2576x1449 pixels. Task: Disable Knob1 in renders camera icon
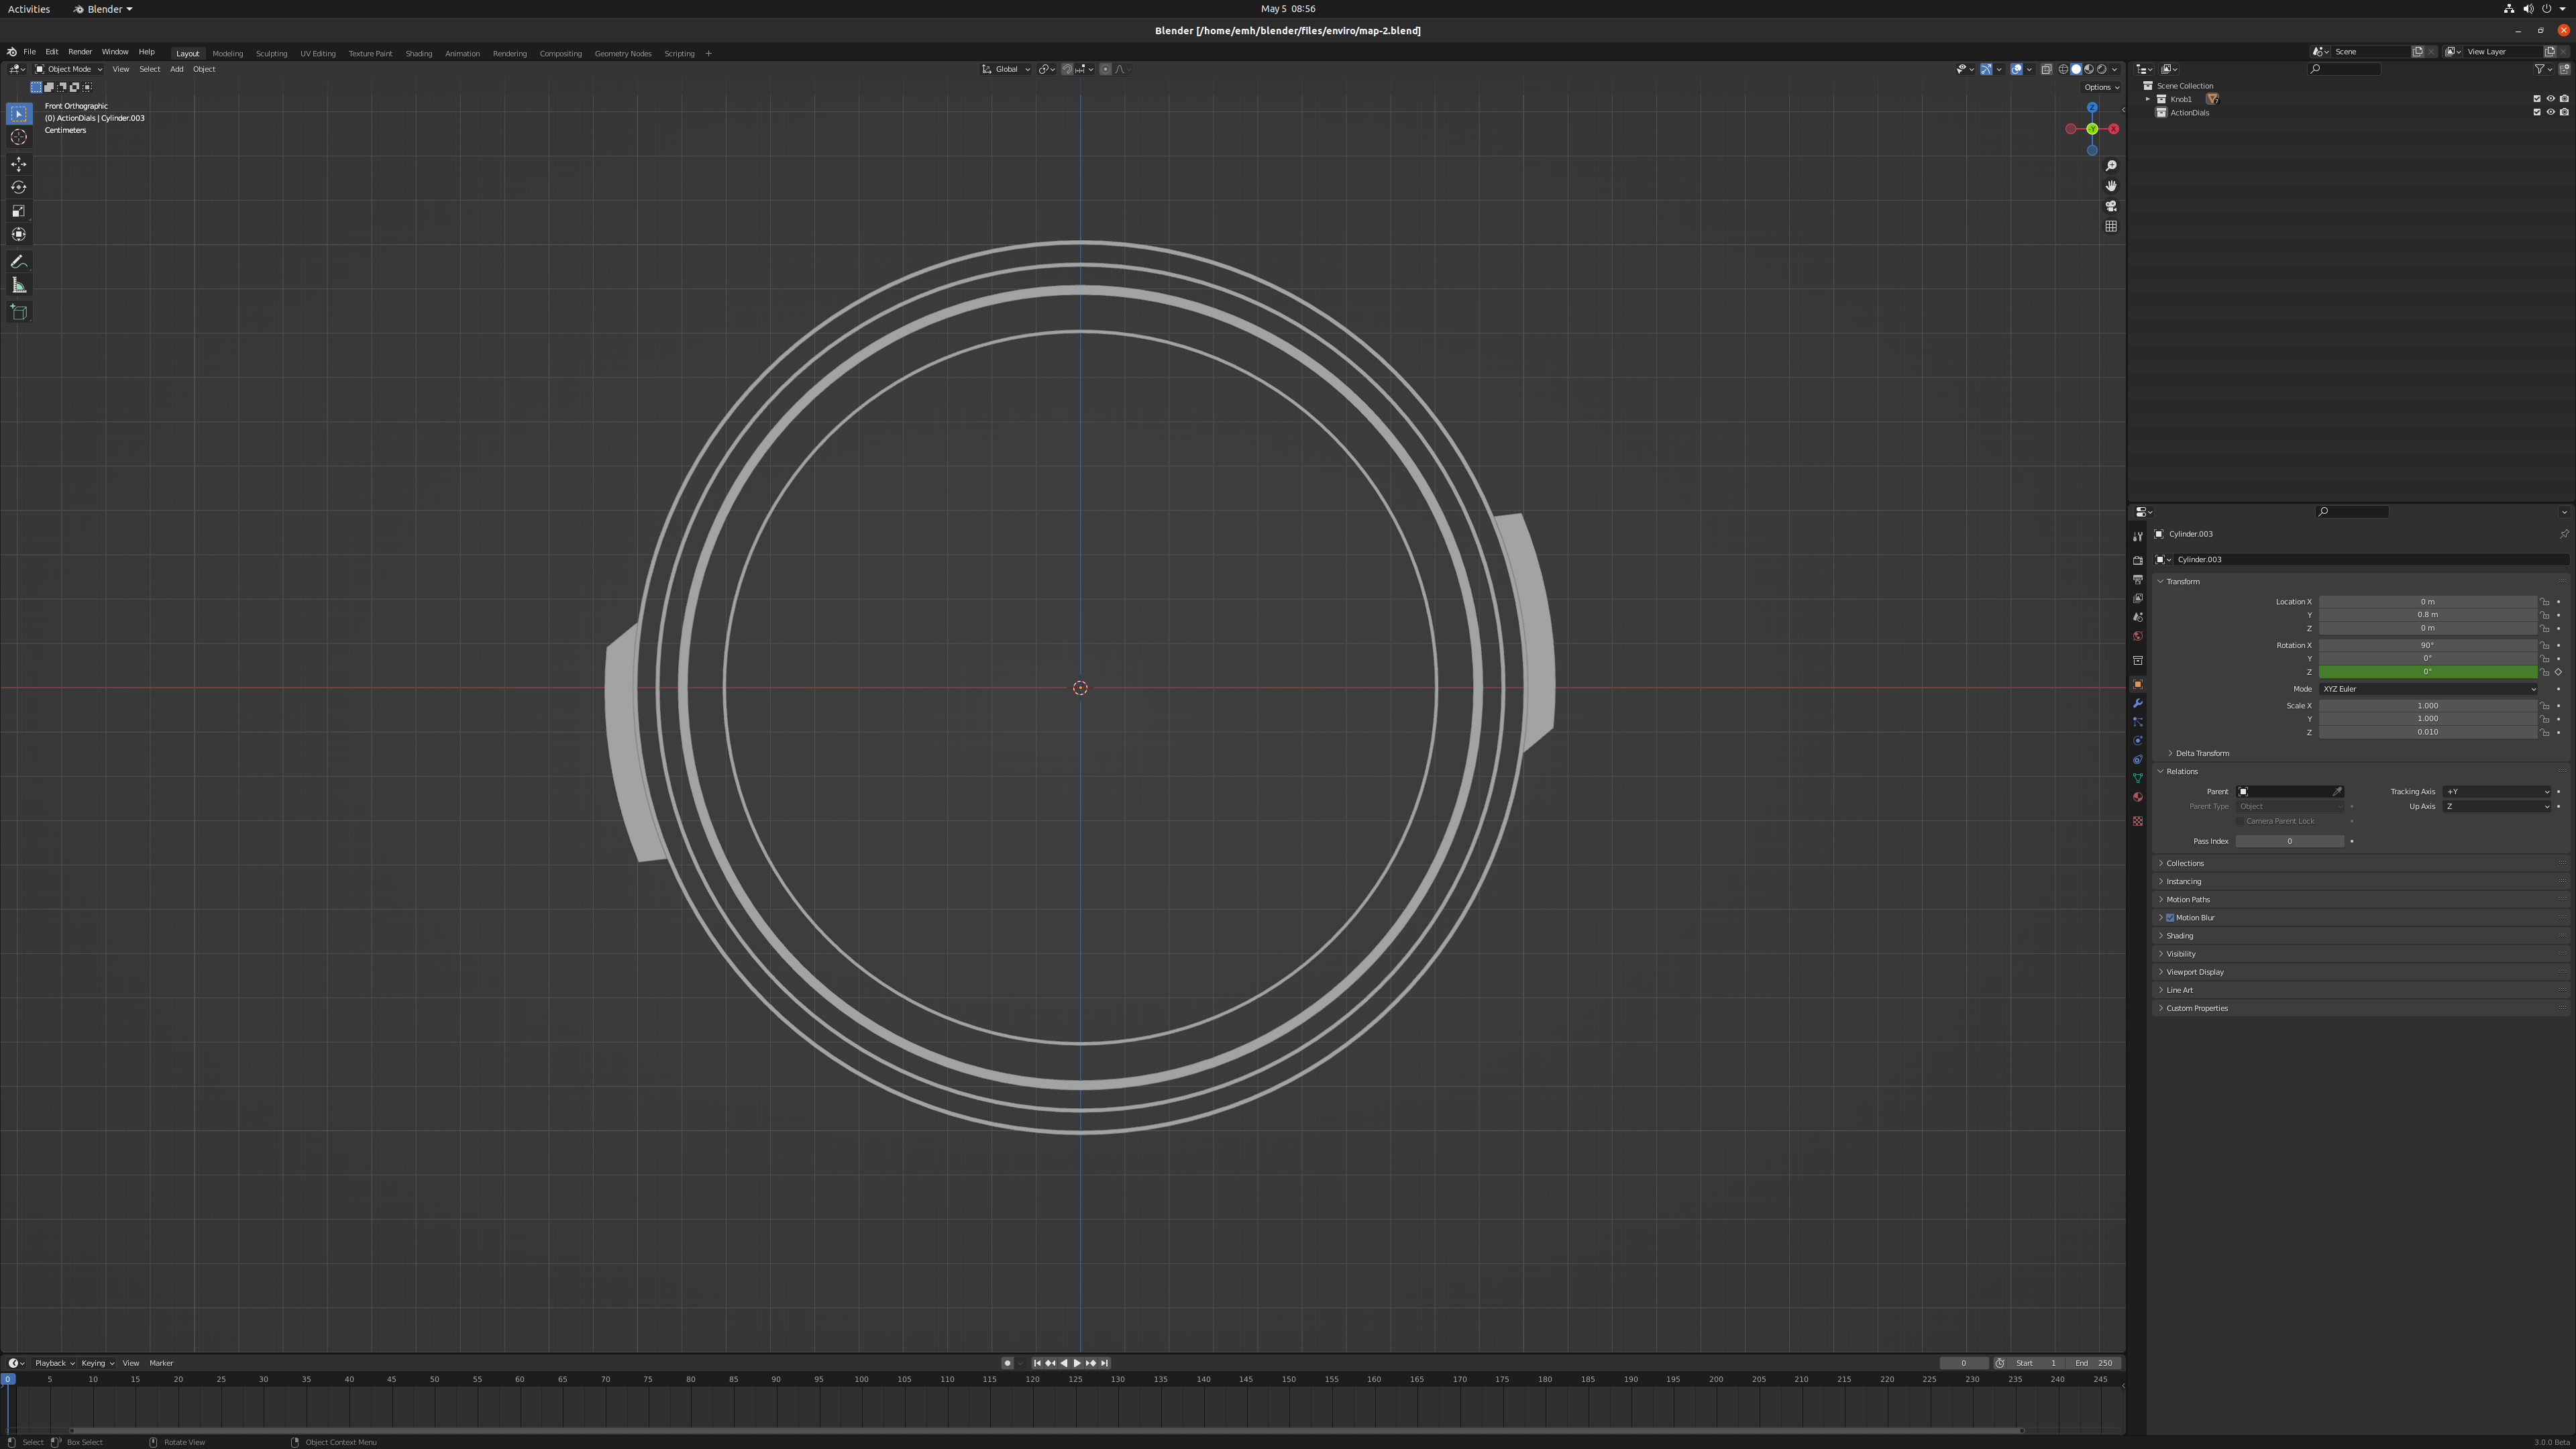pyautogui.click(x=2564, y=99)
